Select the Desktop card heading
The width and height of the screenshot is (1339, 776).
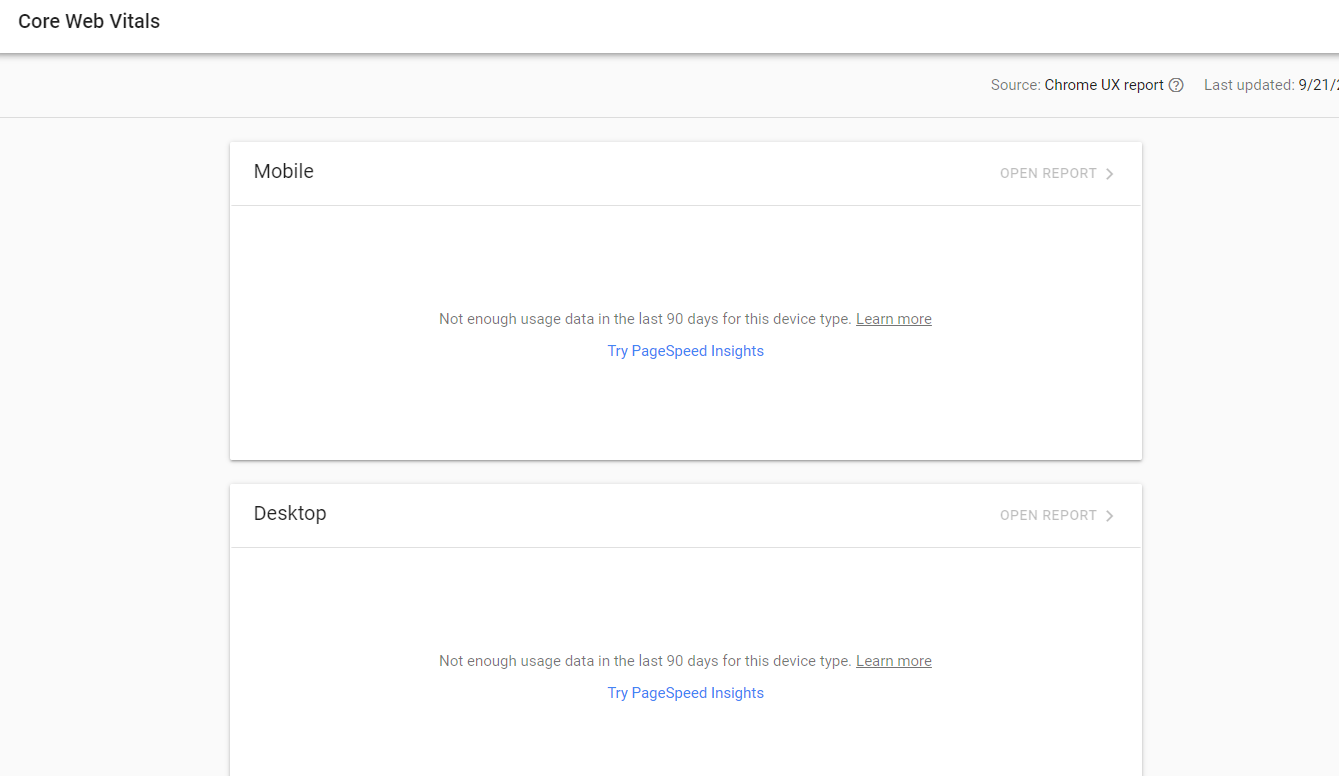click(x=290, y=514)
